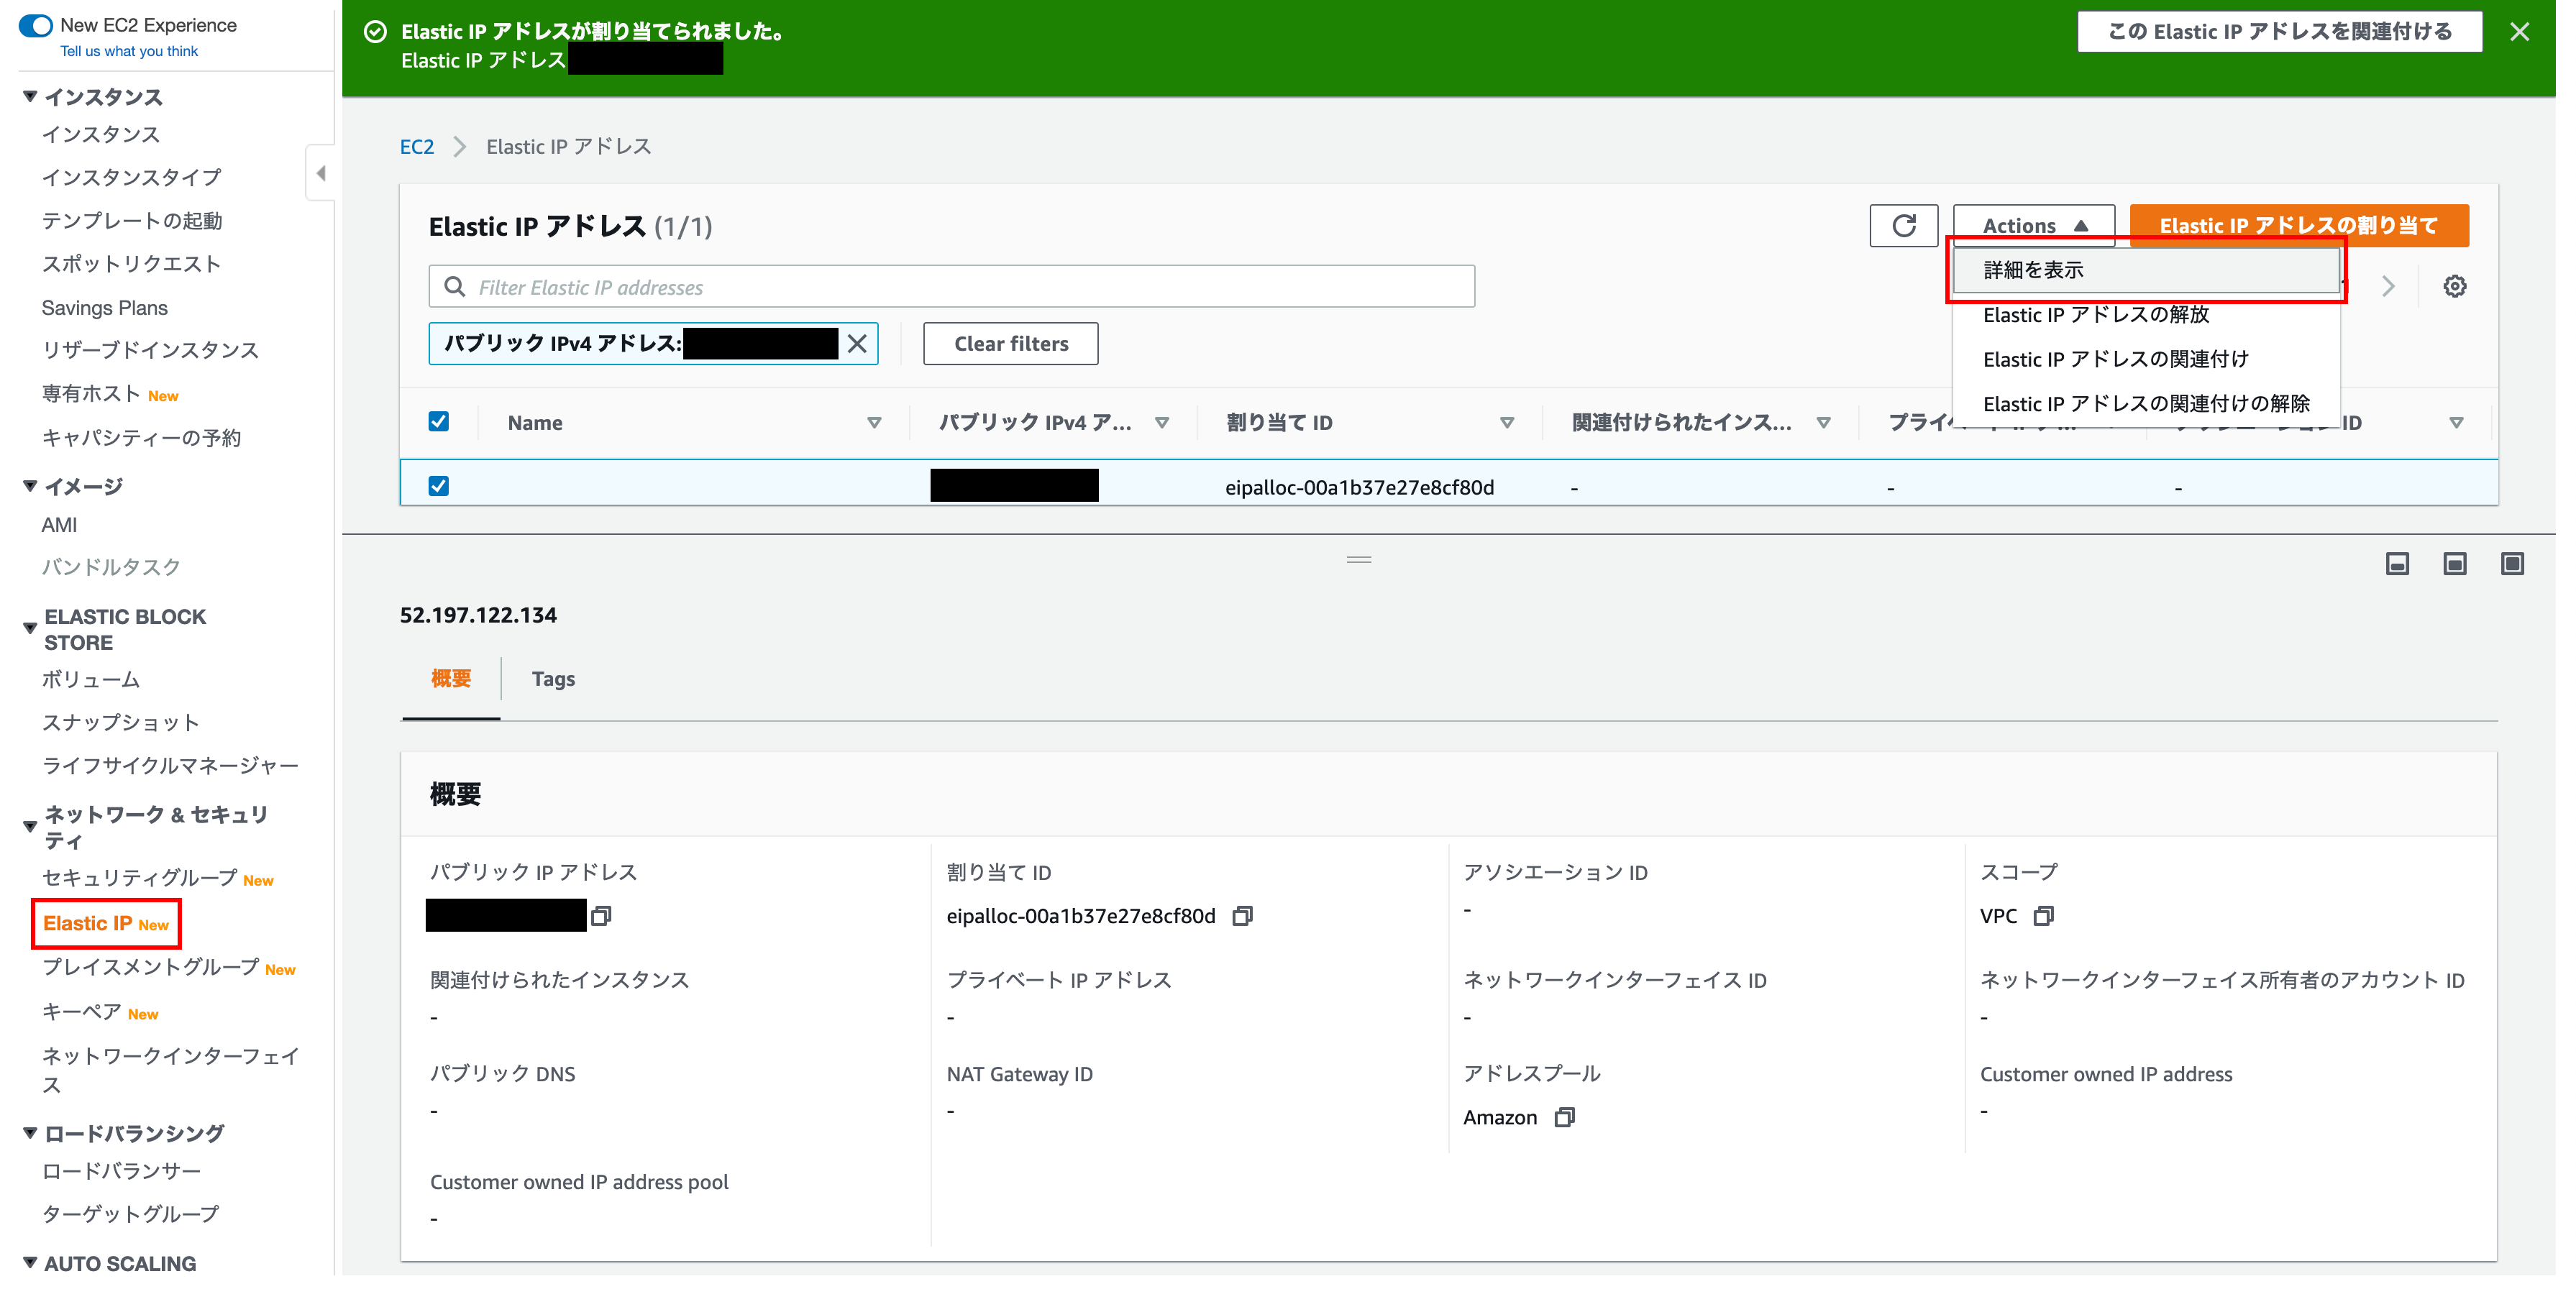Sort by 割り当て ID column arrow
This screenshot has height=1307, width=2576.
tap(1506, 423)
